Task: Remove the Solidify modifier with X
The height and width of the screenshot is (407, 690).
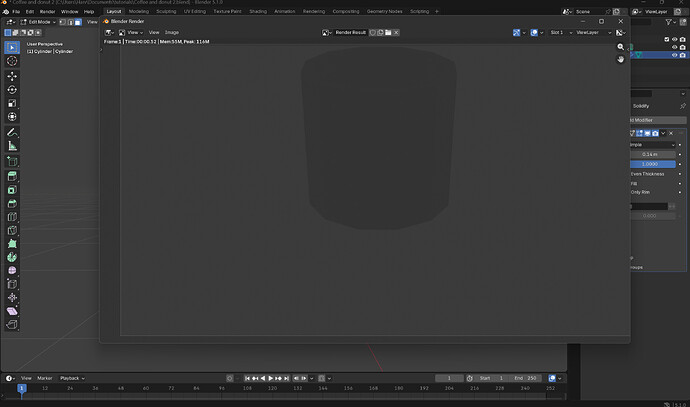Action: coord(671,133)
